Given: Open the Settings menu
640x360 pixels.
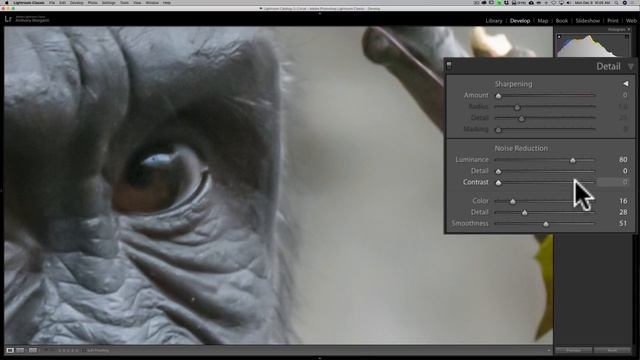Looking at the screenshot, I should coord(109,2).
